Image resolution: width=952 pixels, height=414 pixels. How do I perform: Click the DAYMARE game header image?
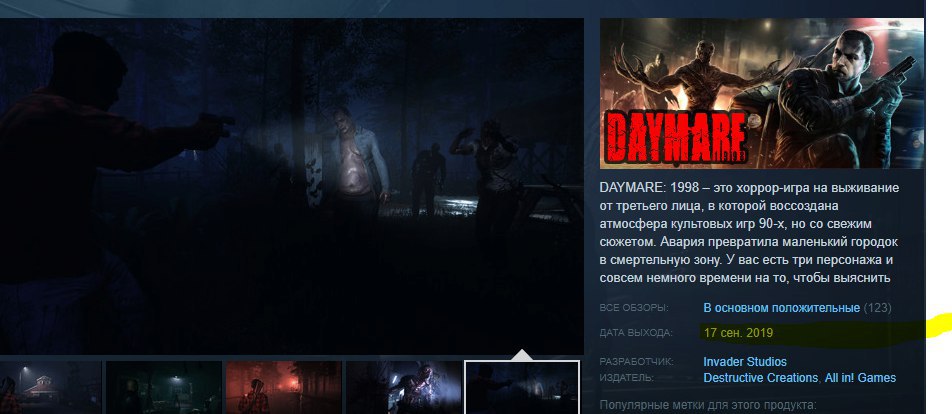pyautogui.click(x=762, y=93)
